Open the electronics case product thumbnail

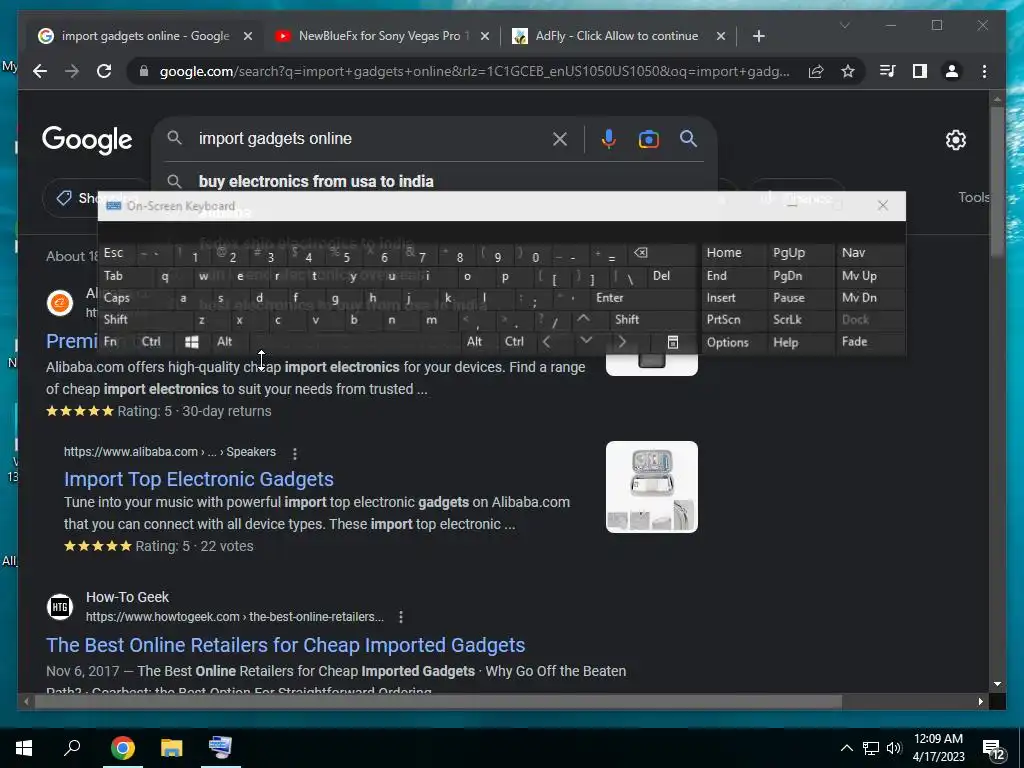click(x=652, y=487)
